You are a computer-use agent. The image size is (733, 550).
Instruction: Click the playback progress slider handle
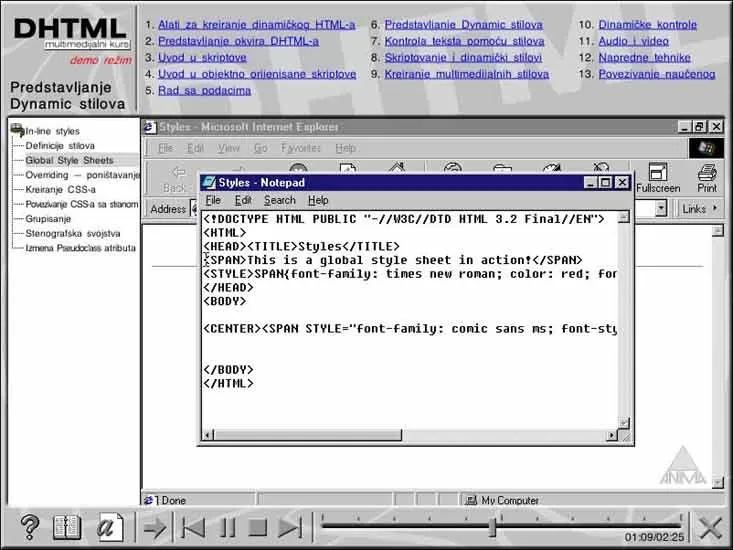coord(492,527)
